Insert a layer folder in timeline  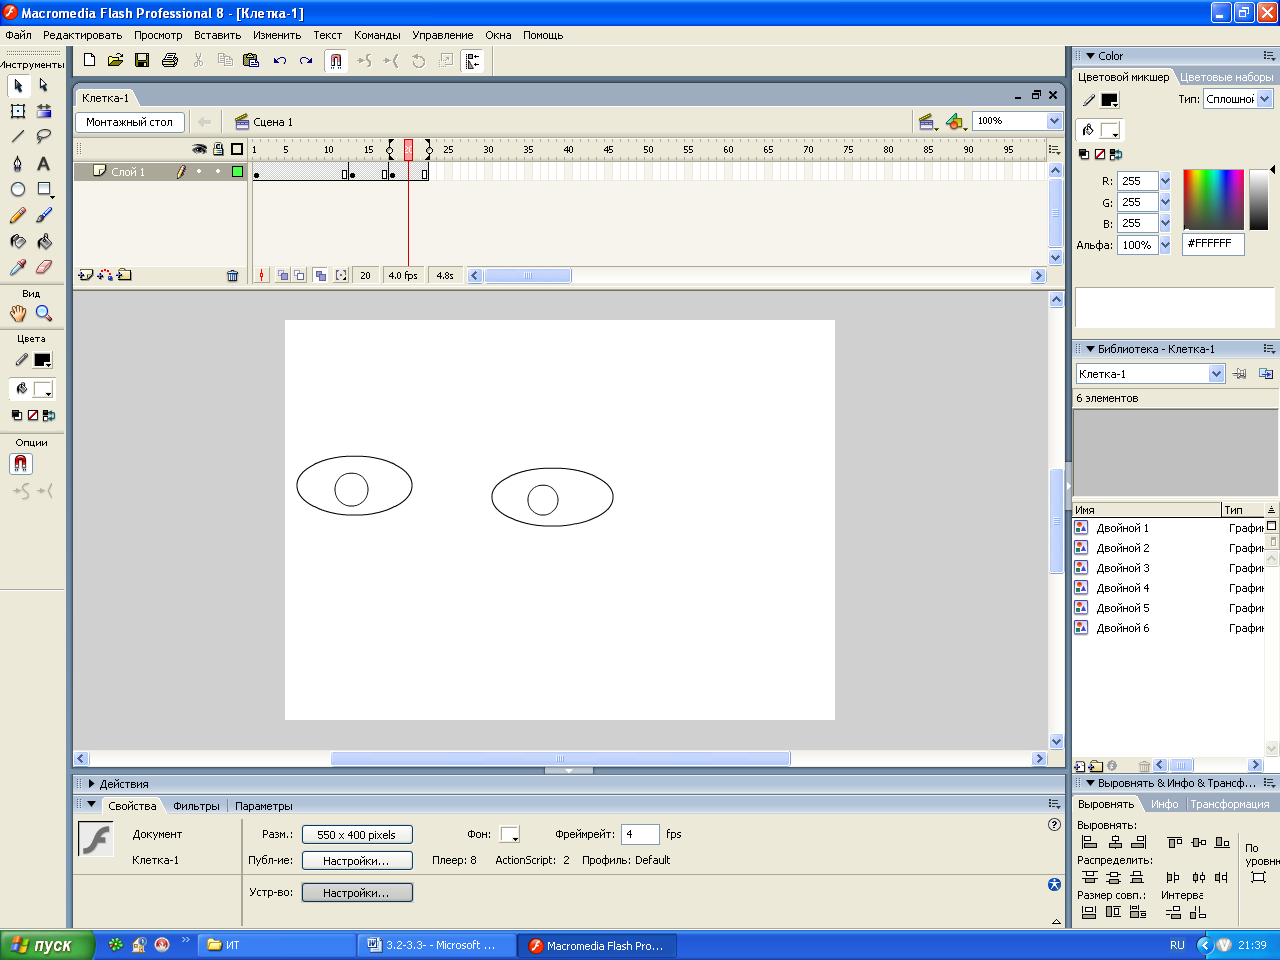124,275
